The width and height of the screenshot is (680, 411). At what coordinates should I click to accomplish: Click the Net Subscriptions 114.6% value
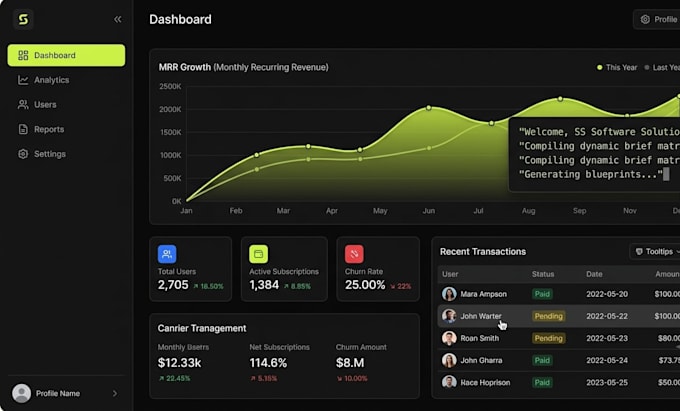268,362
